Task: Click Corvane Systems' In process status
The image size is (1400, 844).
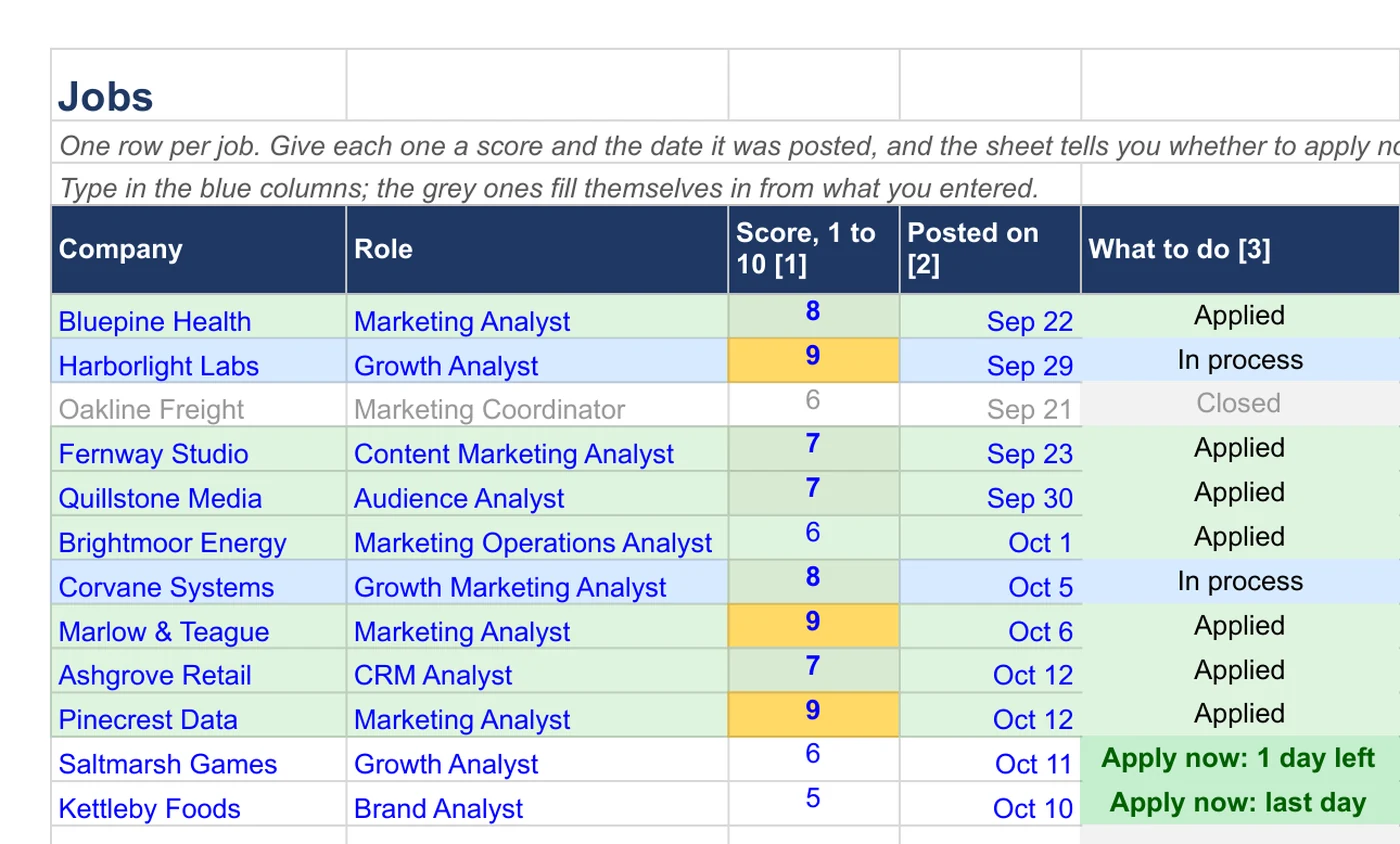Action: point(1240,581)
